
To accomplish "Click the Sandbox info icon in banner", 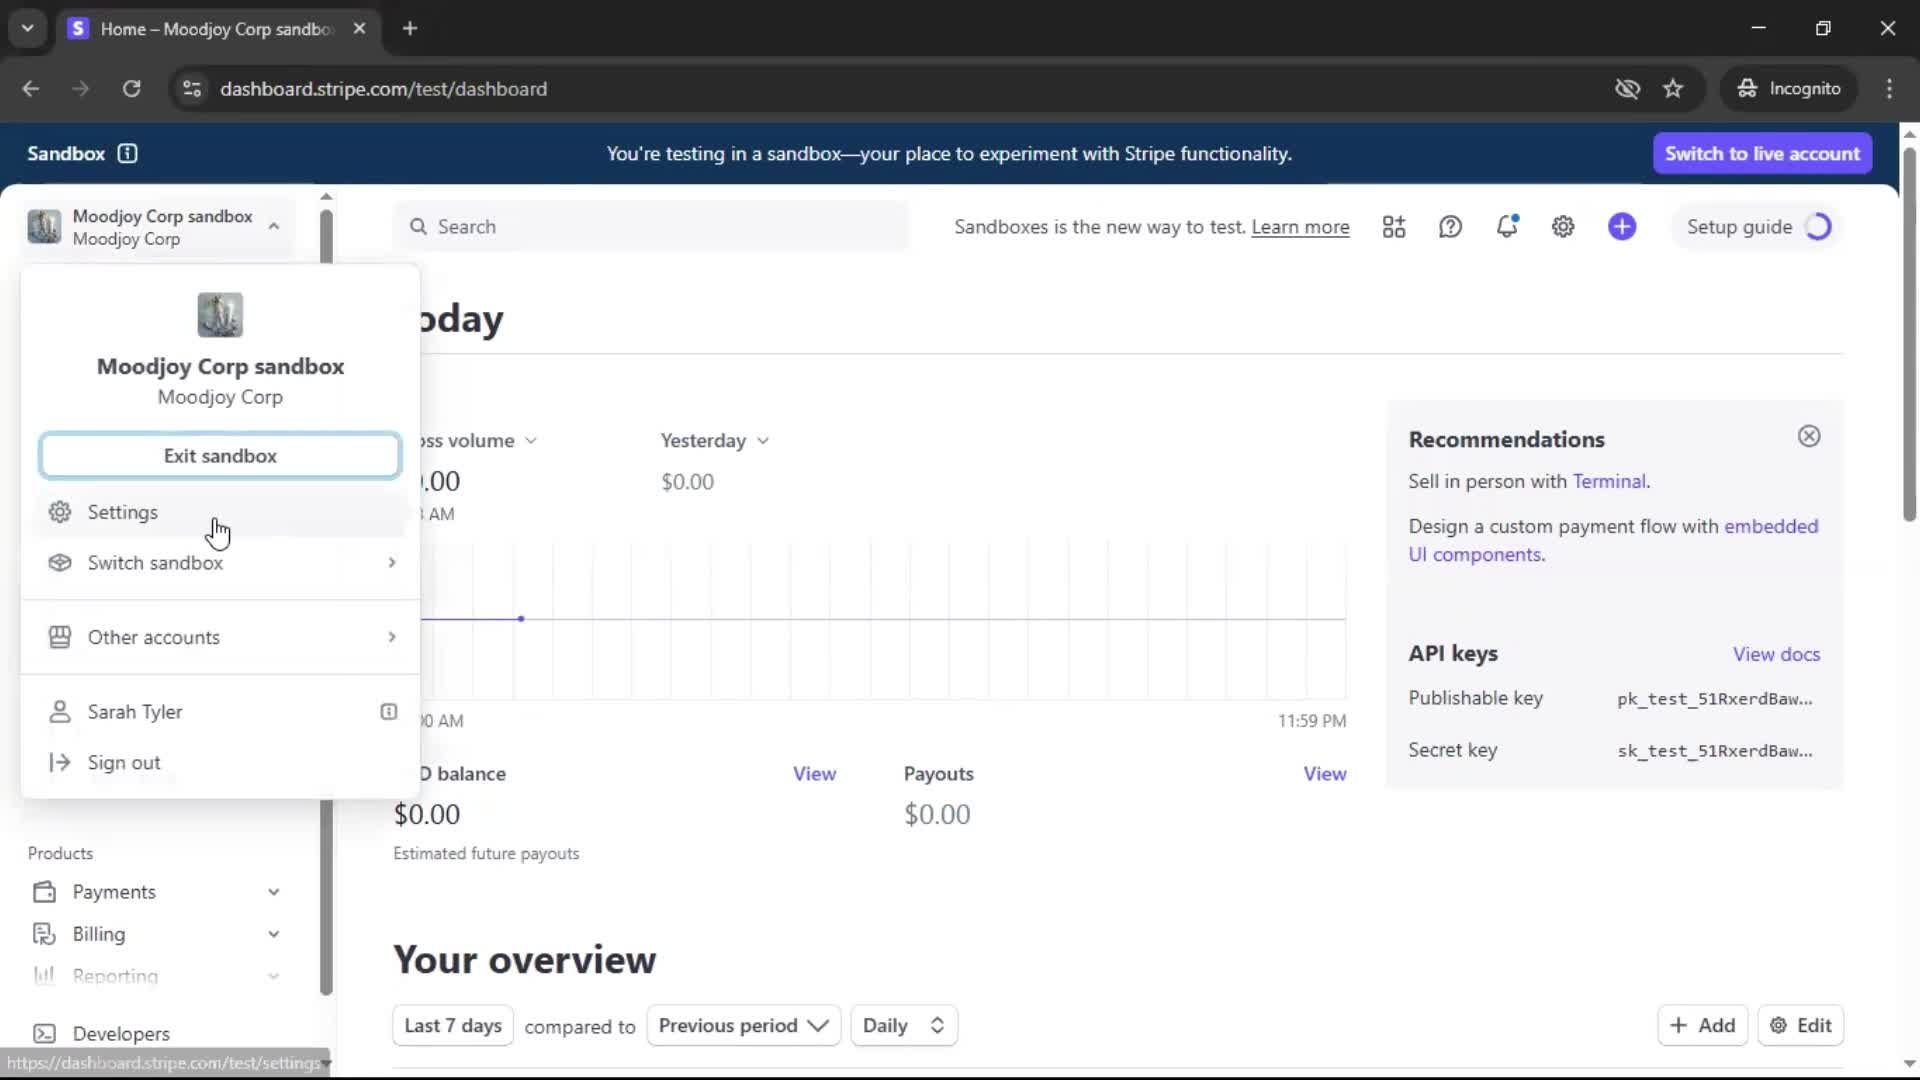I will (127, 153).
